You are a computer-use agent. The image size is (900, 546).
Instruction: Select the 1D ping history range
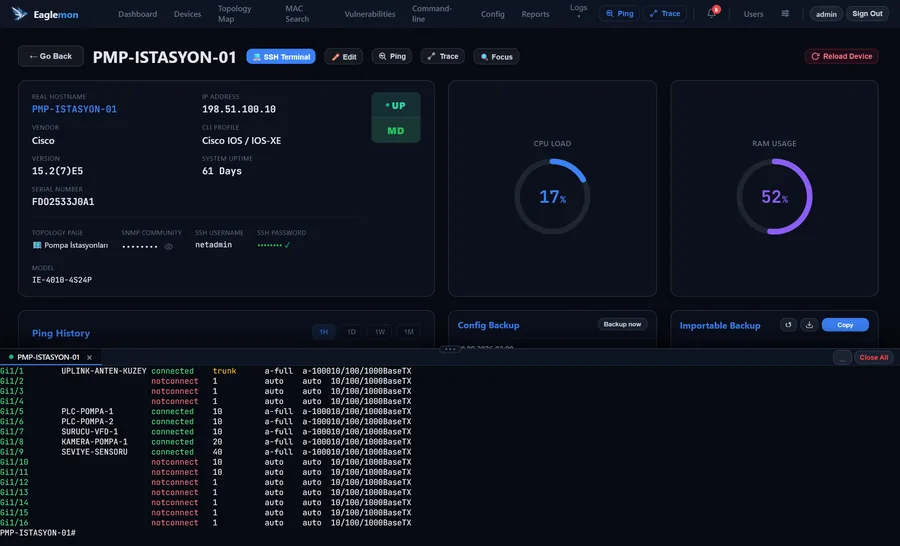click(x=351, y=332)
